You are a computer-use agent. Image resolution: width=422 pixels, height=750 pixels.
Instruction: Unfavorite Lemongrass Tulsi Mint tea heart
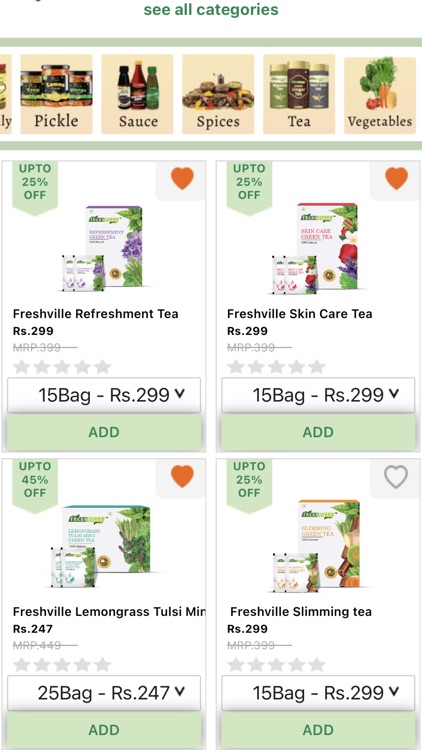pos(182,477)
